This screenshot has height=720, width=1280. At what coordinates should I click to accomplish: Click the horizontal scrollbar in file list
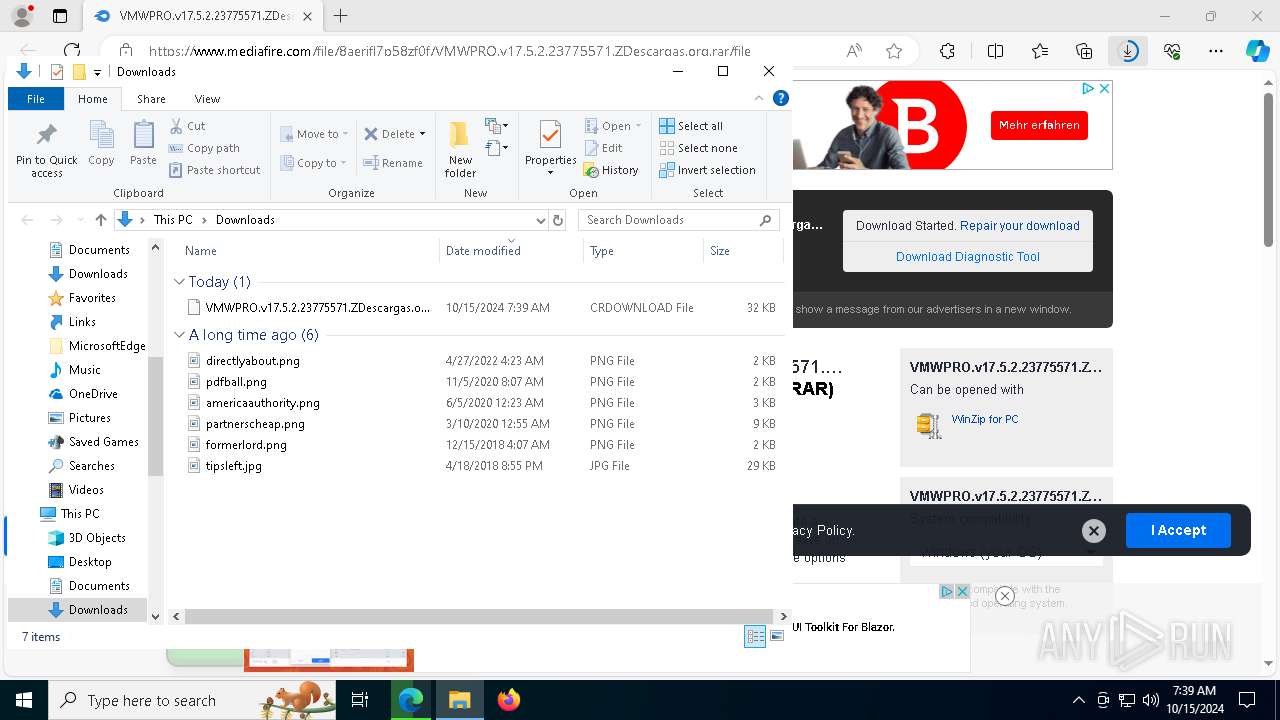click(480, 617)
